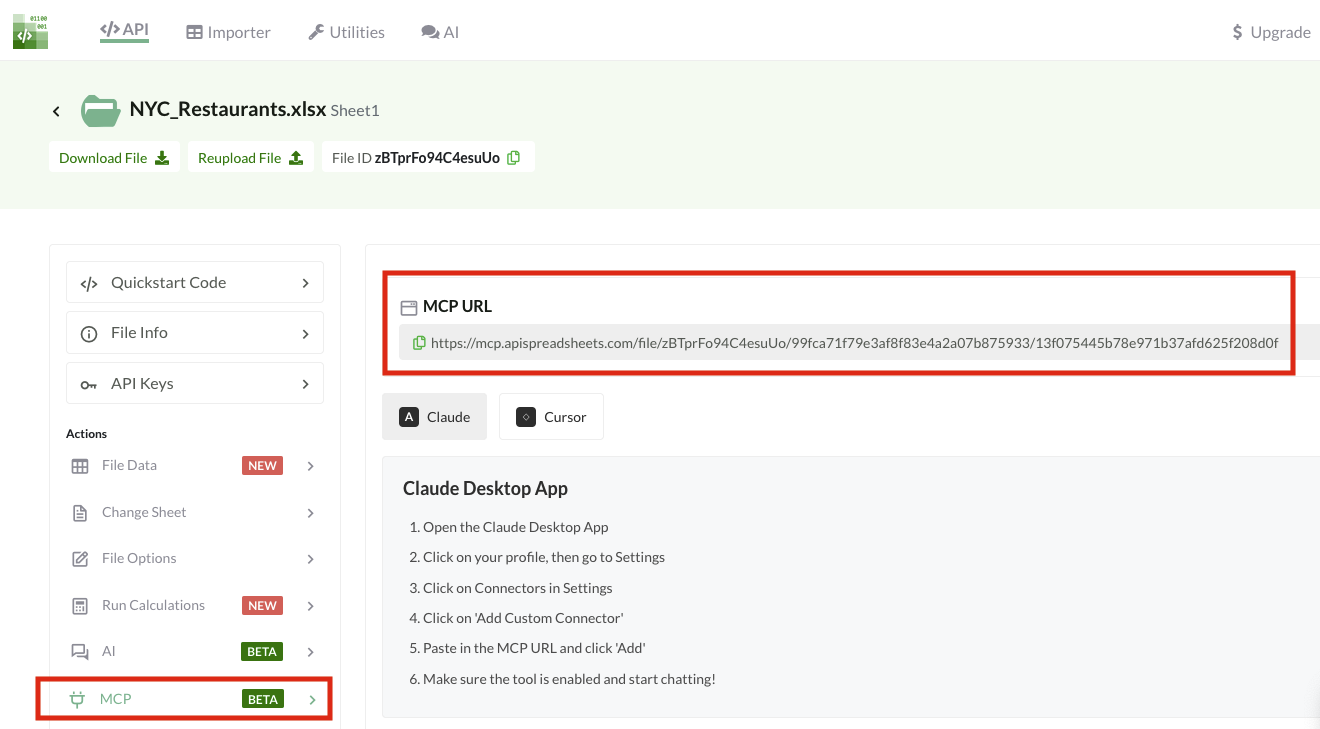The height and width of the screenshot is (729, 1320).
Task: Click the Download File button
Action: [113, 157]
